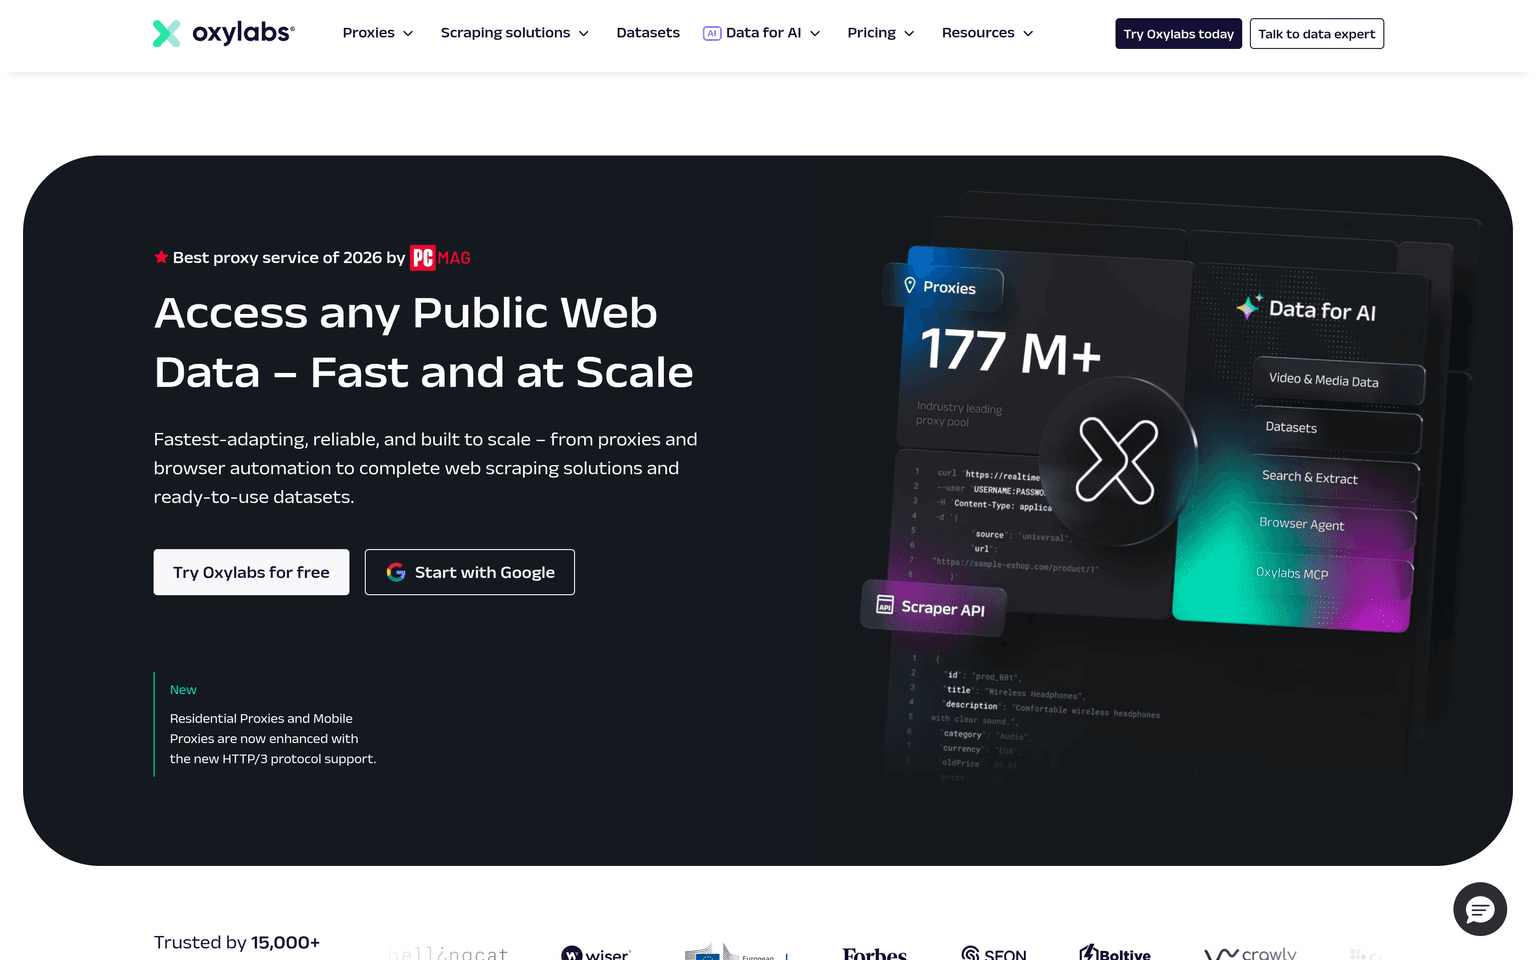
Task: Click Best proxy service of 2026 text
Action: coord(289,257)
